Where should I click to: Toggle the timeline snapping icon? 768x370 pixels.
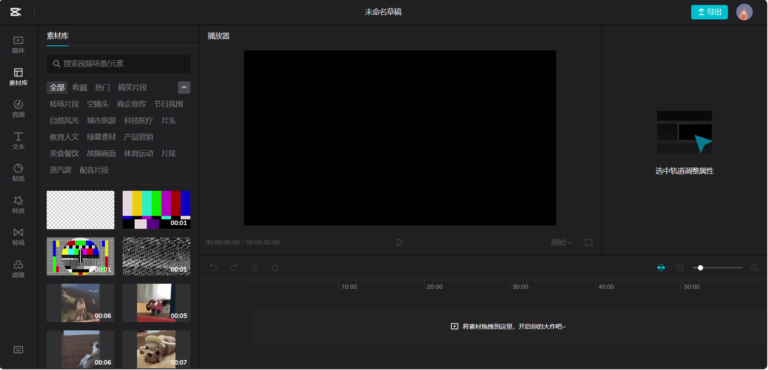[x=661, y=268]
